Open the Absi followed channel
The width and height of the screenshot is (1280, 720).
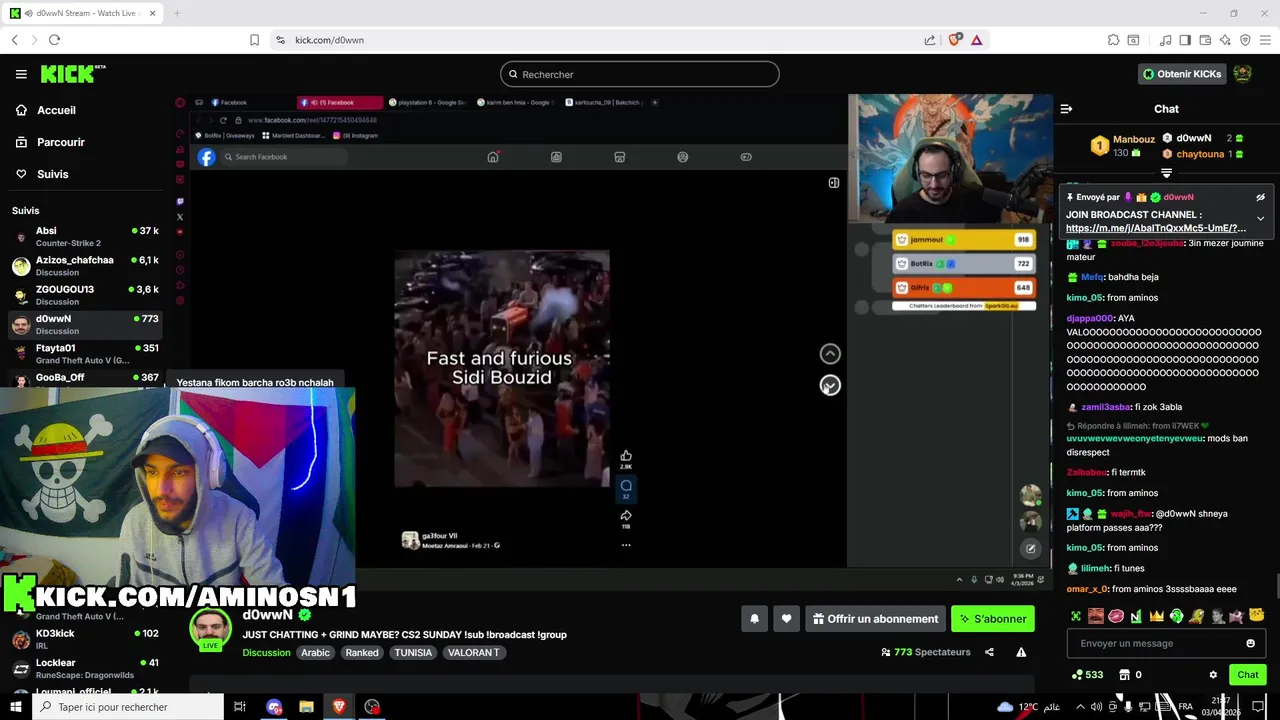[x=84, y=236]
